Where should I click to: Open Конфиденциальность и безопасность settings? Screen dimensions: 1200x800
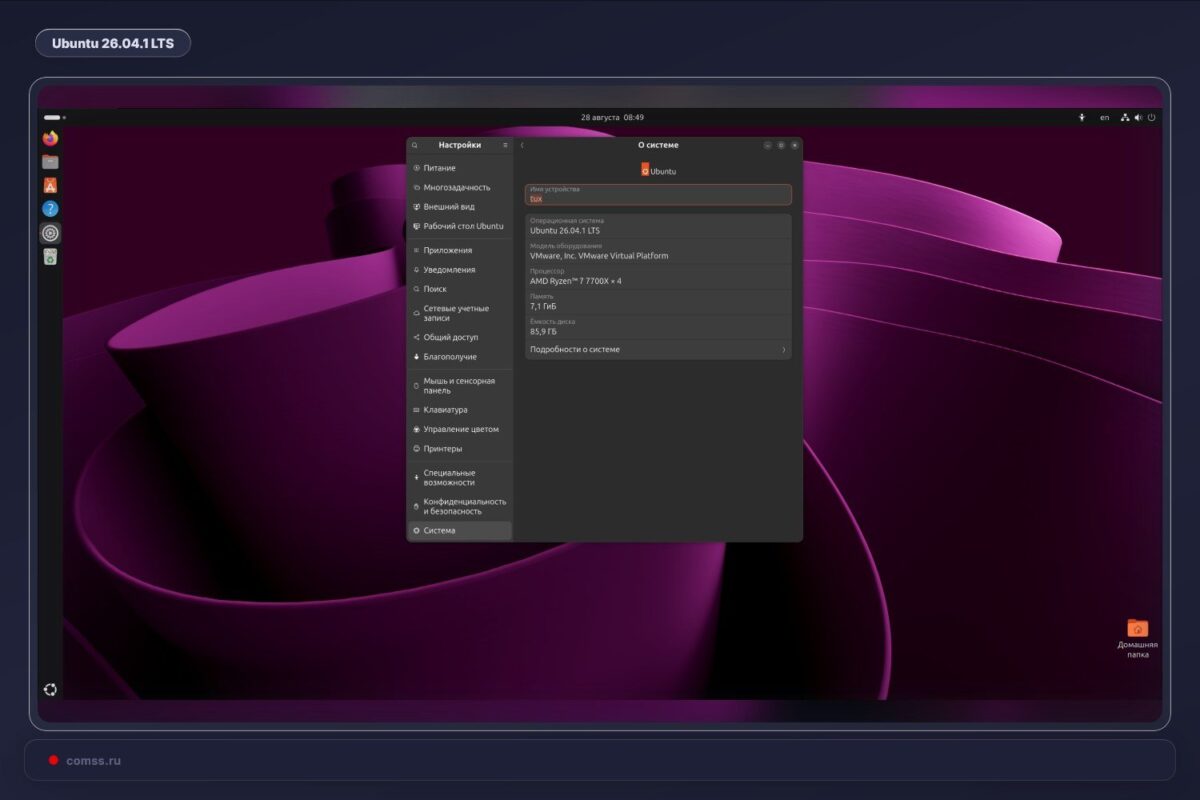(x=460, y=506)
